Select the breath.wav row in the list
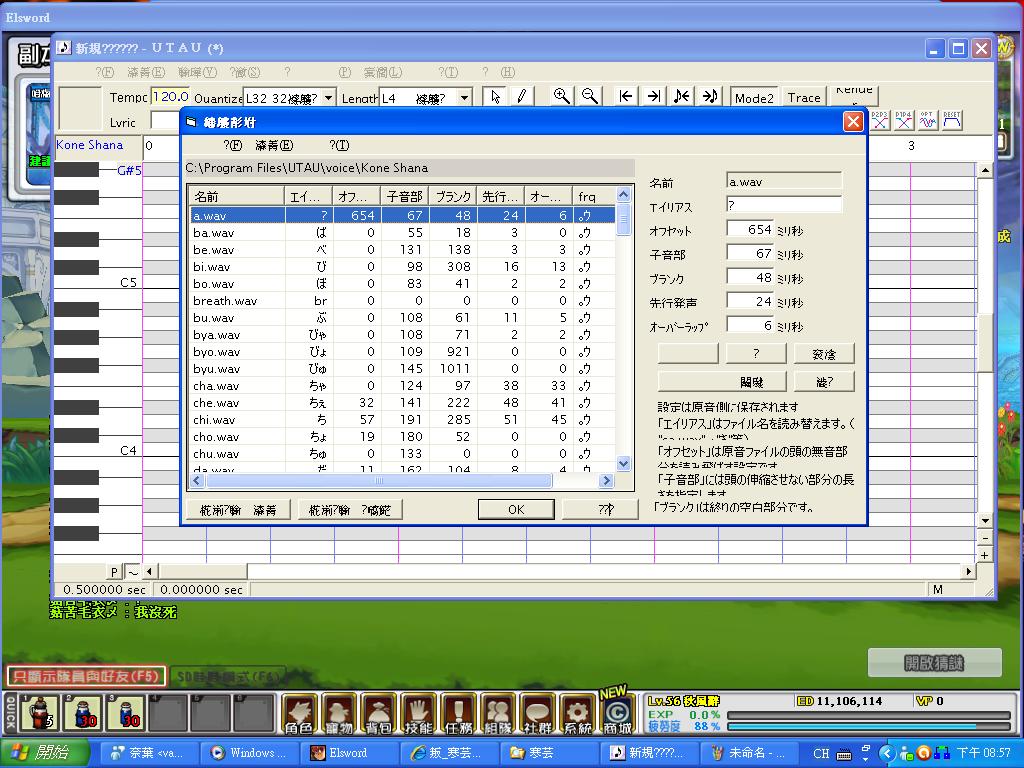The width and height of the screenshot is (1024, 768). [403, 301]
